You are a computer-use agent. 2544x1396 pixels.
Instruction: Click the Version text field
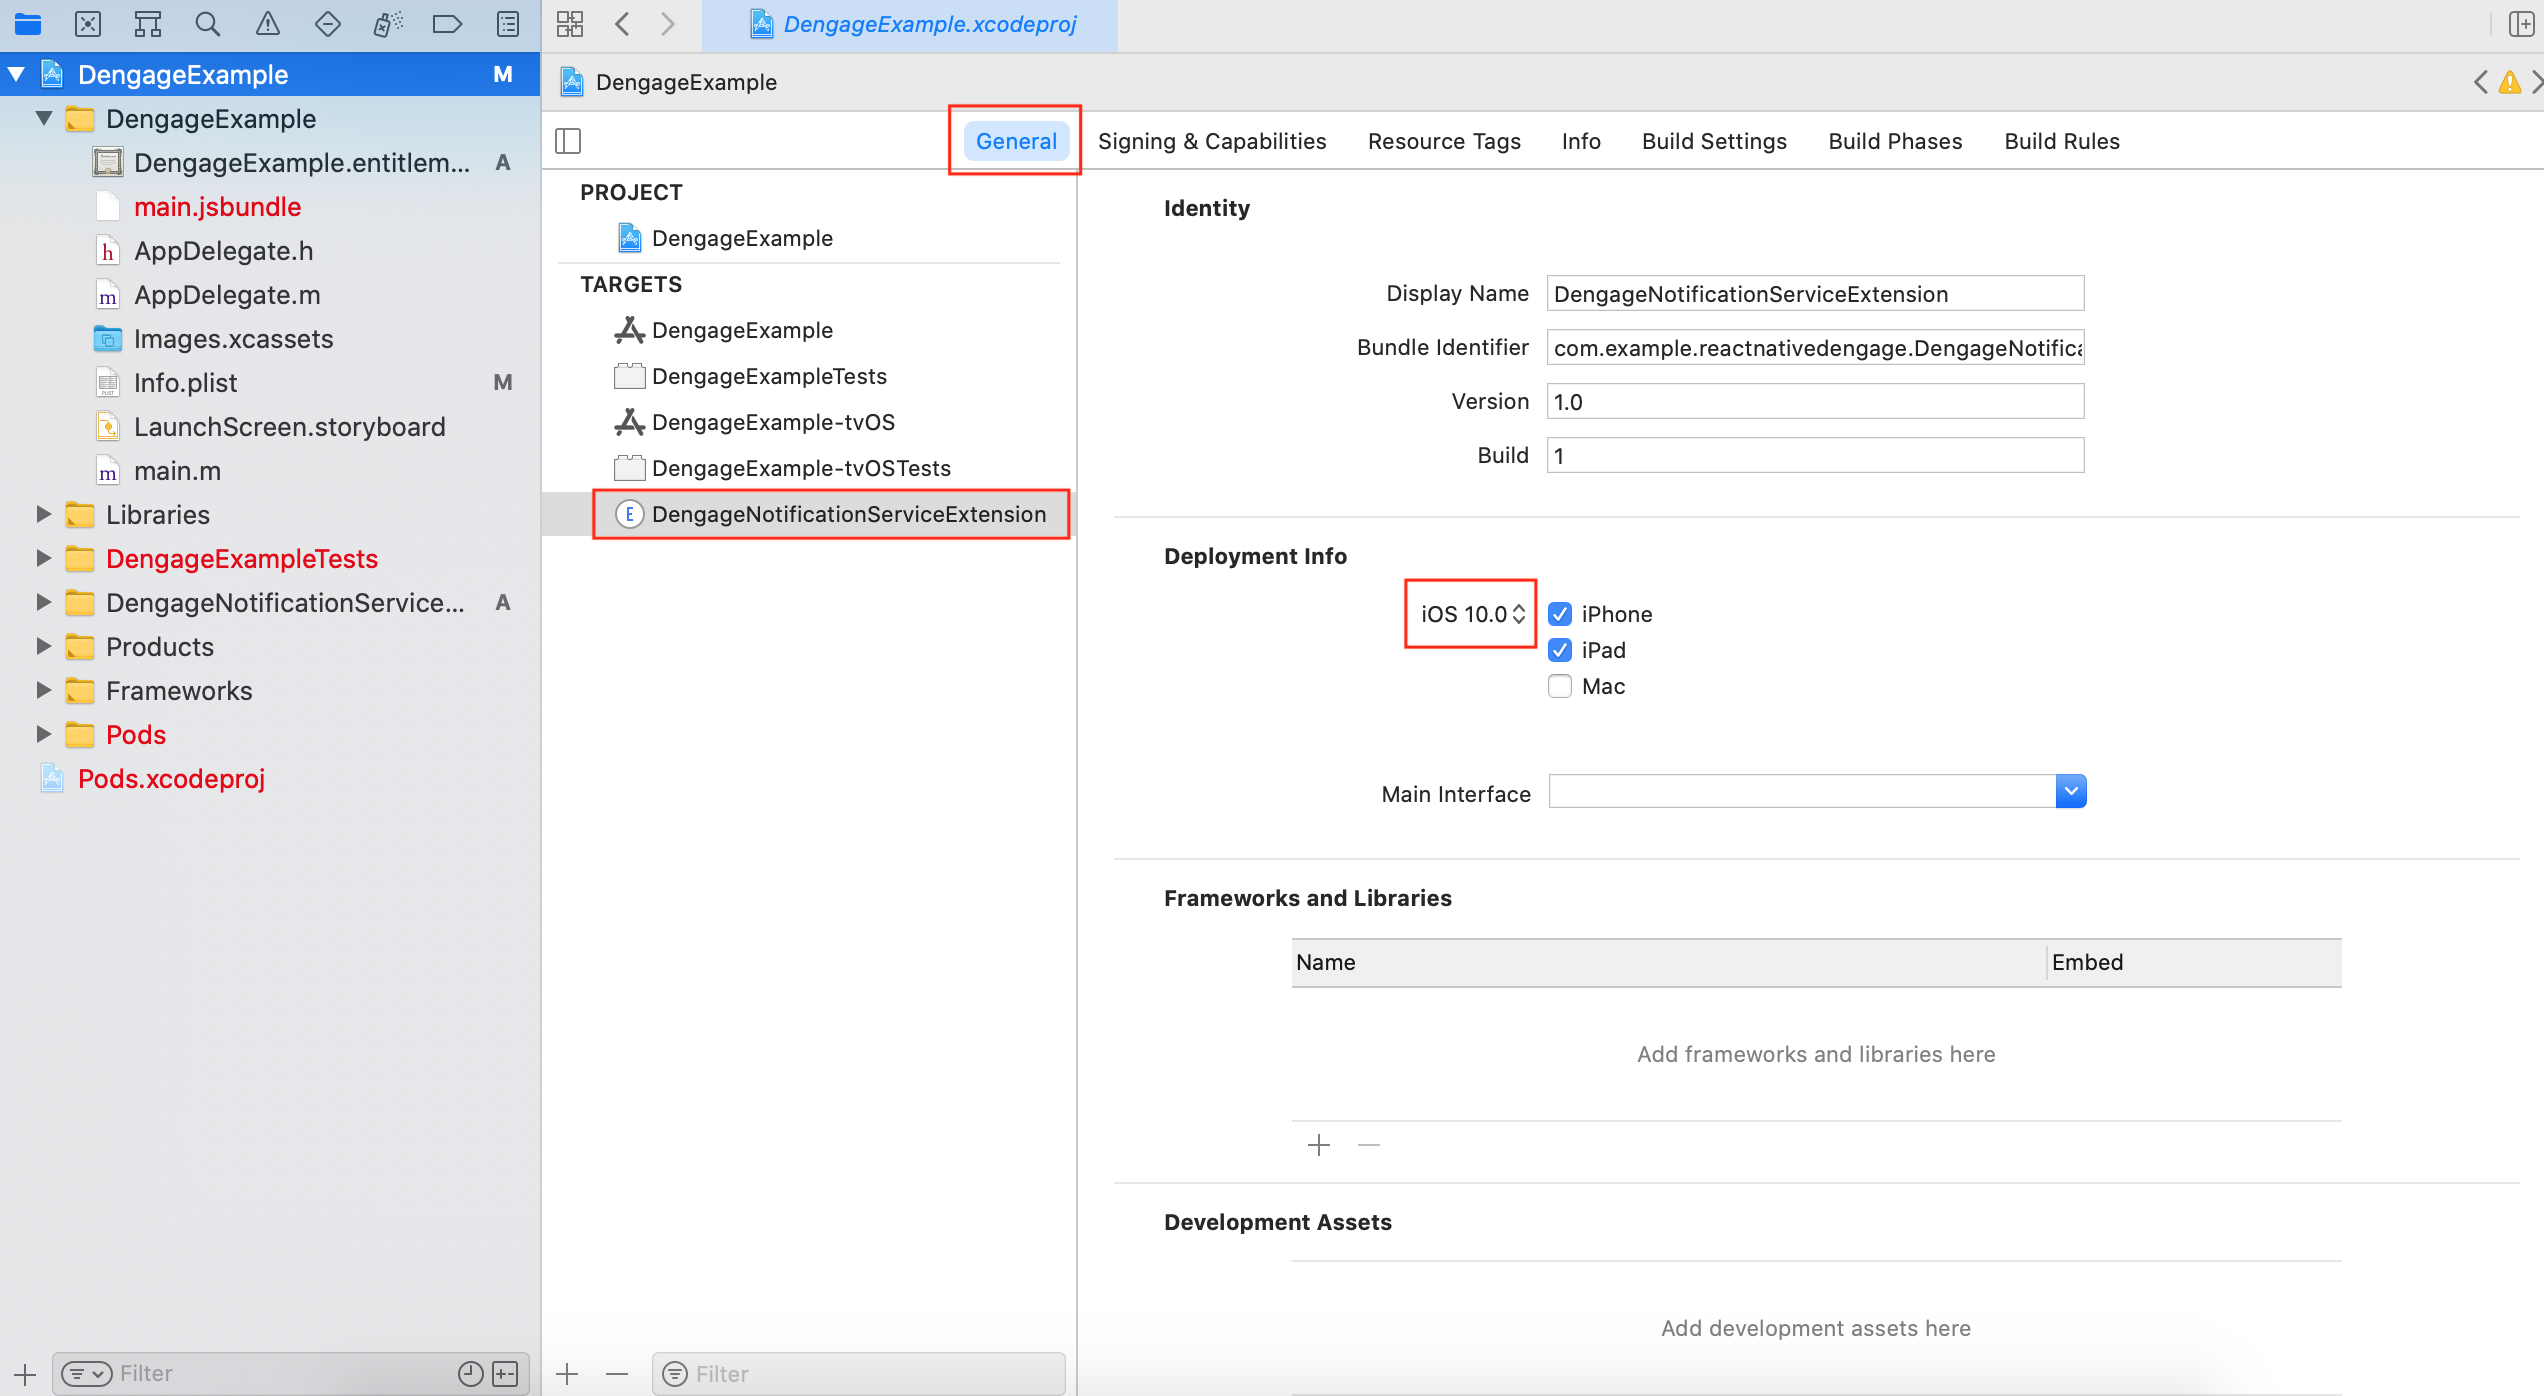tap(1815, 402)
